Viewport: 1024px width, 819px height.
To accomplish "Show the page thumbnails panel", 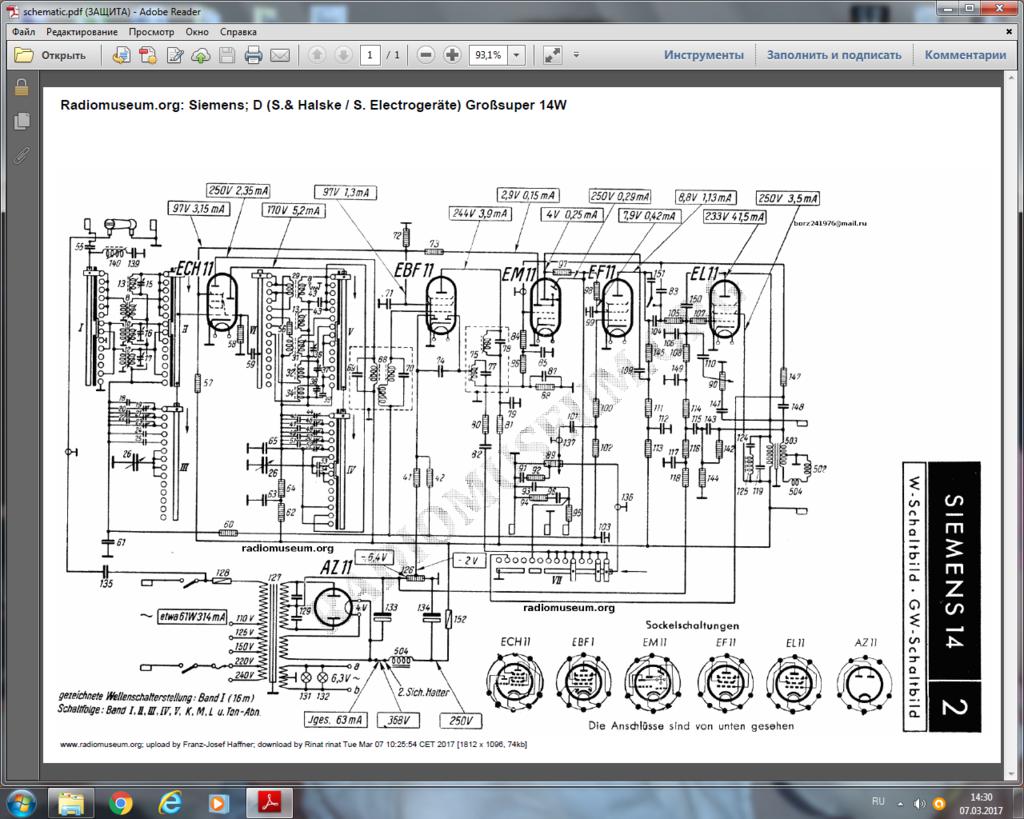I will pos(22,121).
